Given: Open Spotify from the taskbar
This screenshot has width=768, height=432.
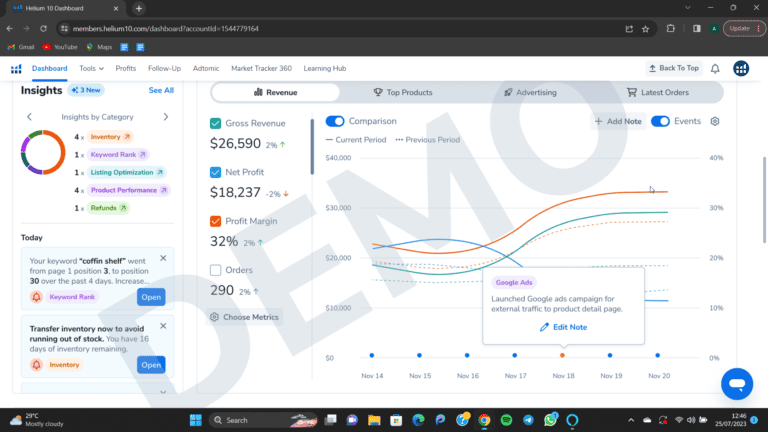Looking at the screenshot, I should pos(506,420).
